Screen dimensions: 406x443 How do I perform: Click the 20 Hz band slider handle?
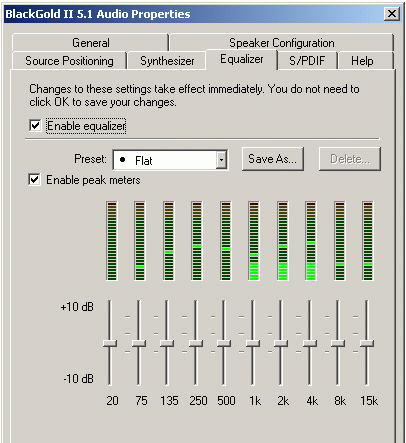pos(110,343)
